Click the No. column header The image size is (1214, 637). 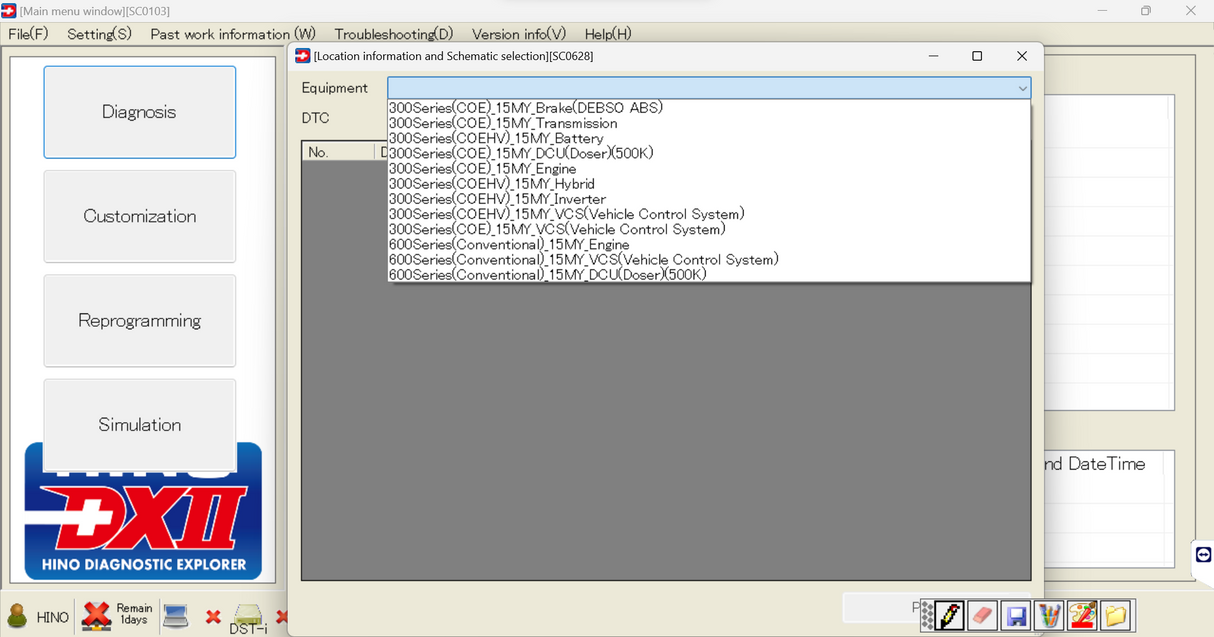pyautogui.click(x=319, y=152)
